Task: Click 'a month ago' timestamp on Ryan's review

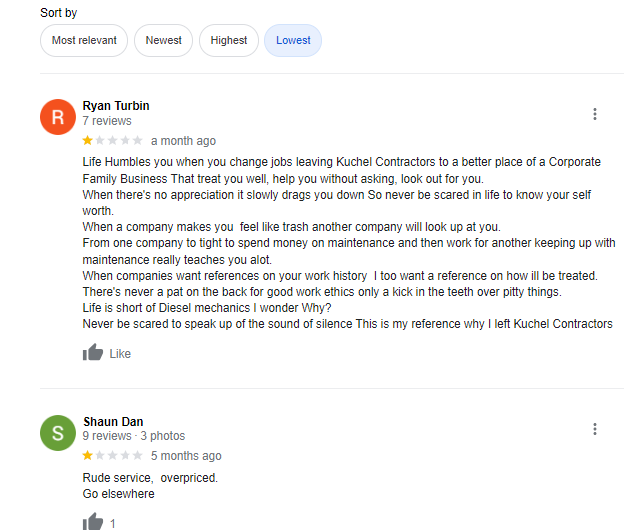Action: [x=183, y=141]
